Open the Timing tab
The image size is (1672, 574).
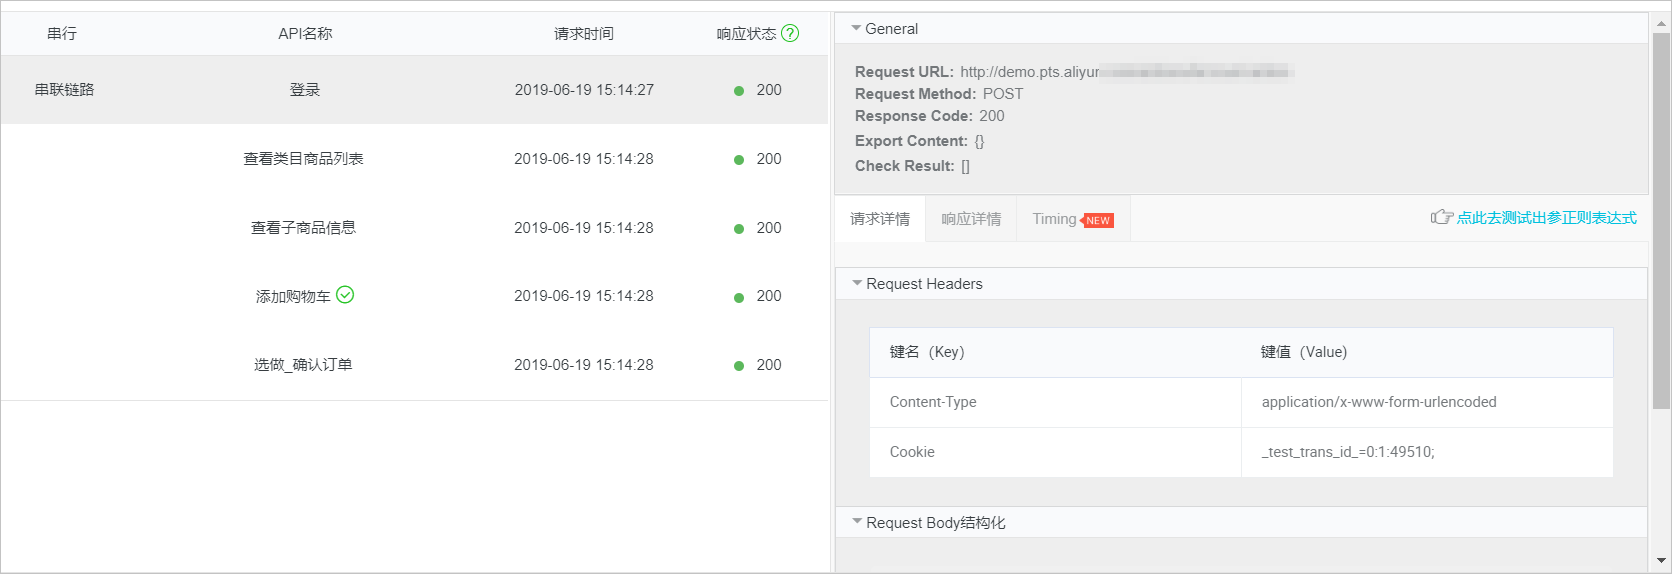pyautogui.click(x=1074, y=219)
